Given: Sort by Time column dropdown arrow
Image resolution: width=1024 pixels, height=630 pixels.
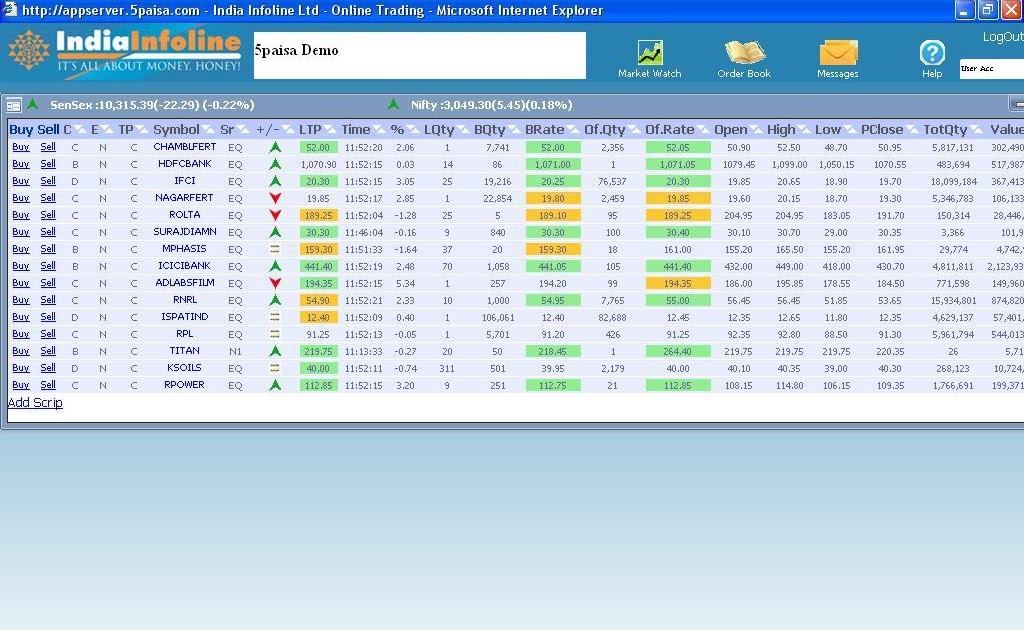Looking at the screenshot, I should 379,129.
